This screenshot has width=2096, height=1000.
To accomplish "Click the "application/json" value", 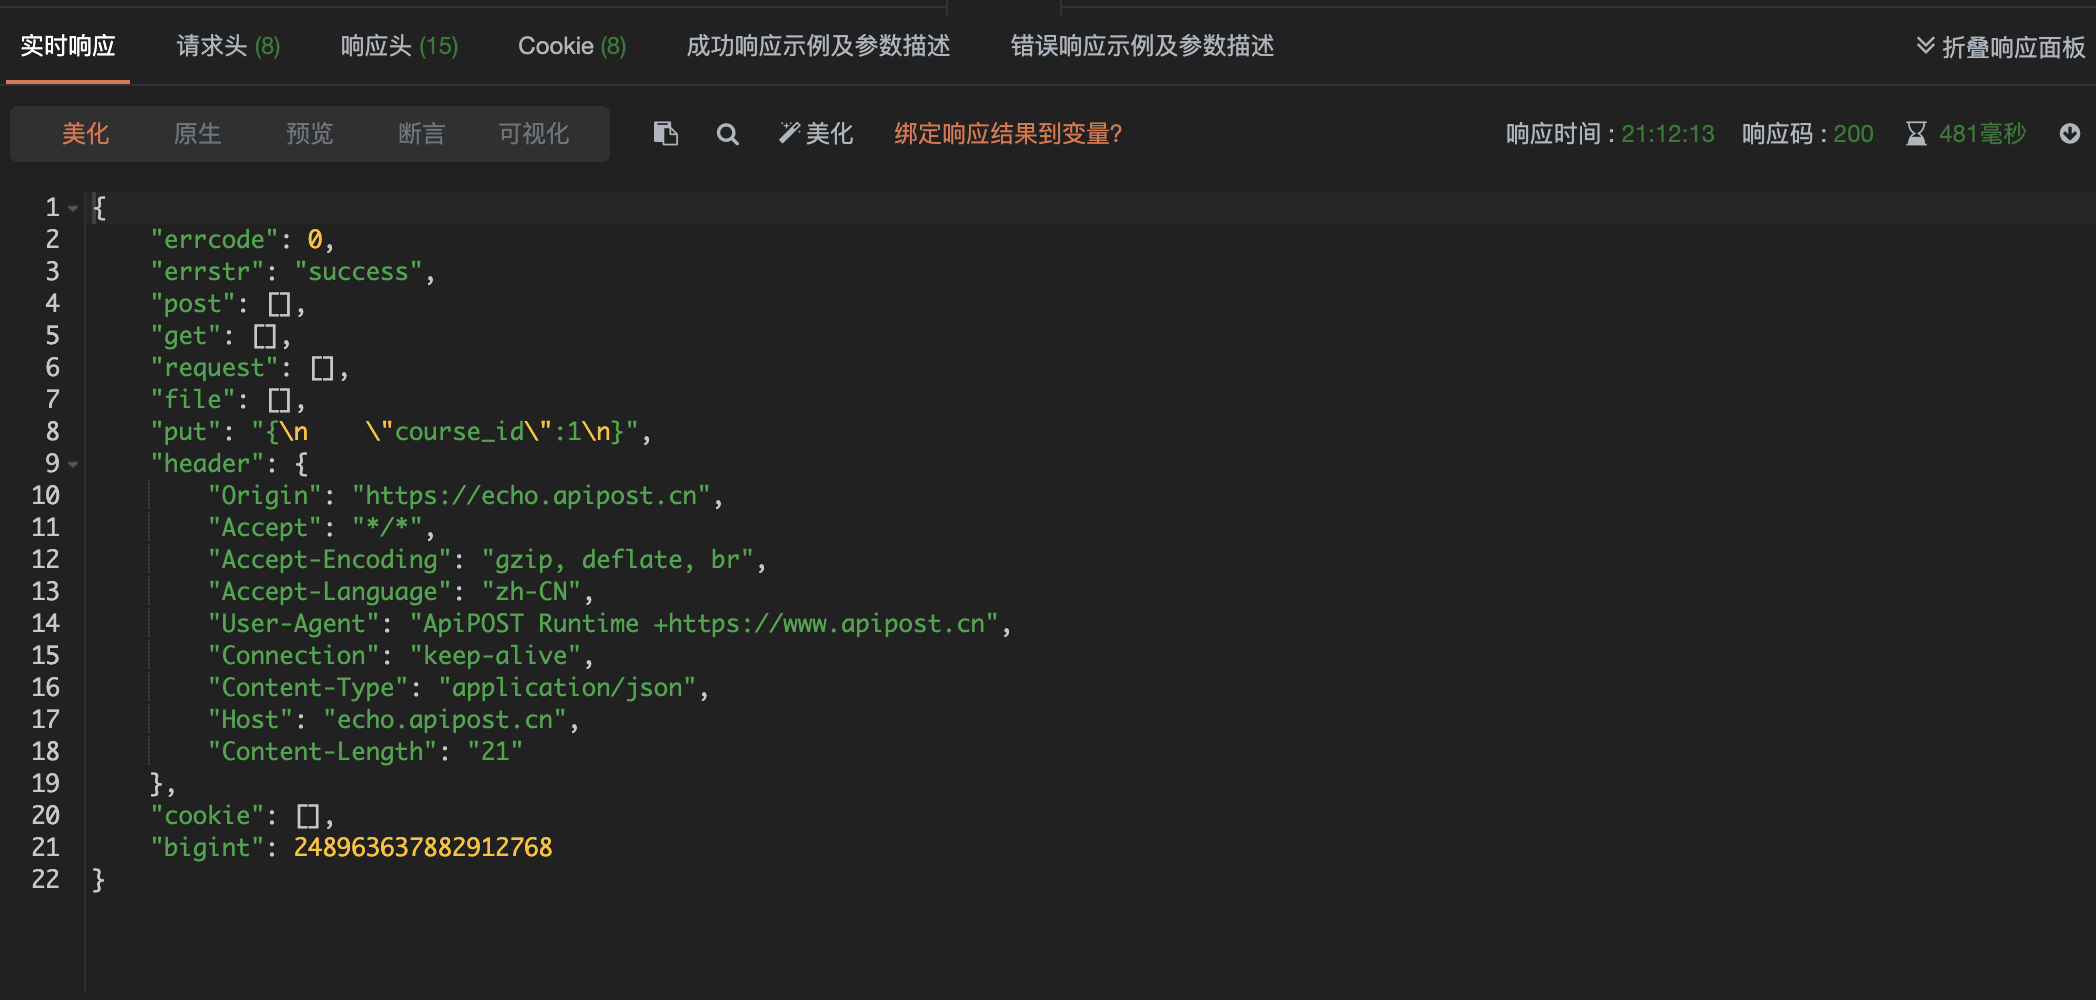I will 567,688.
